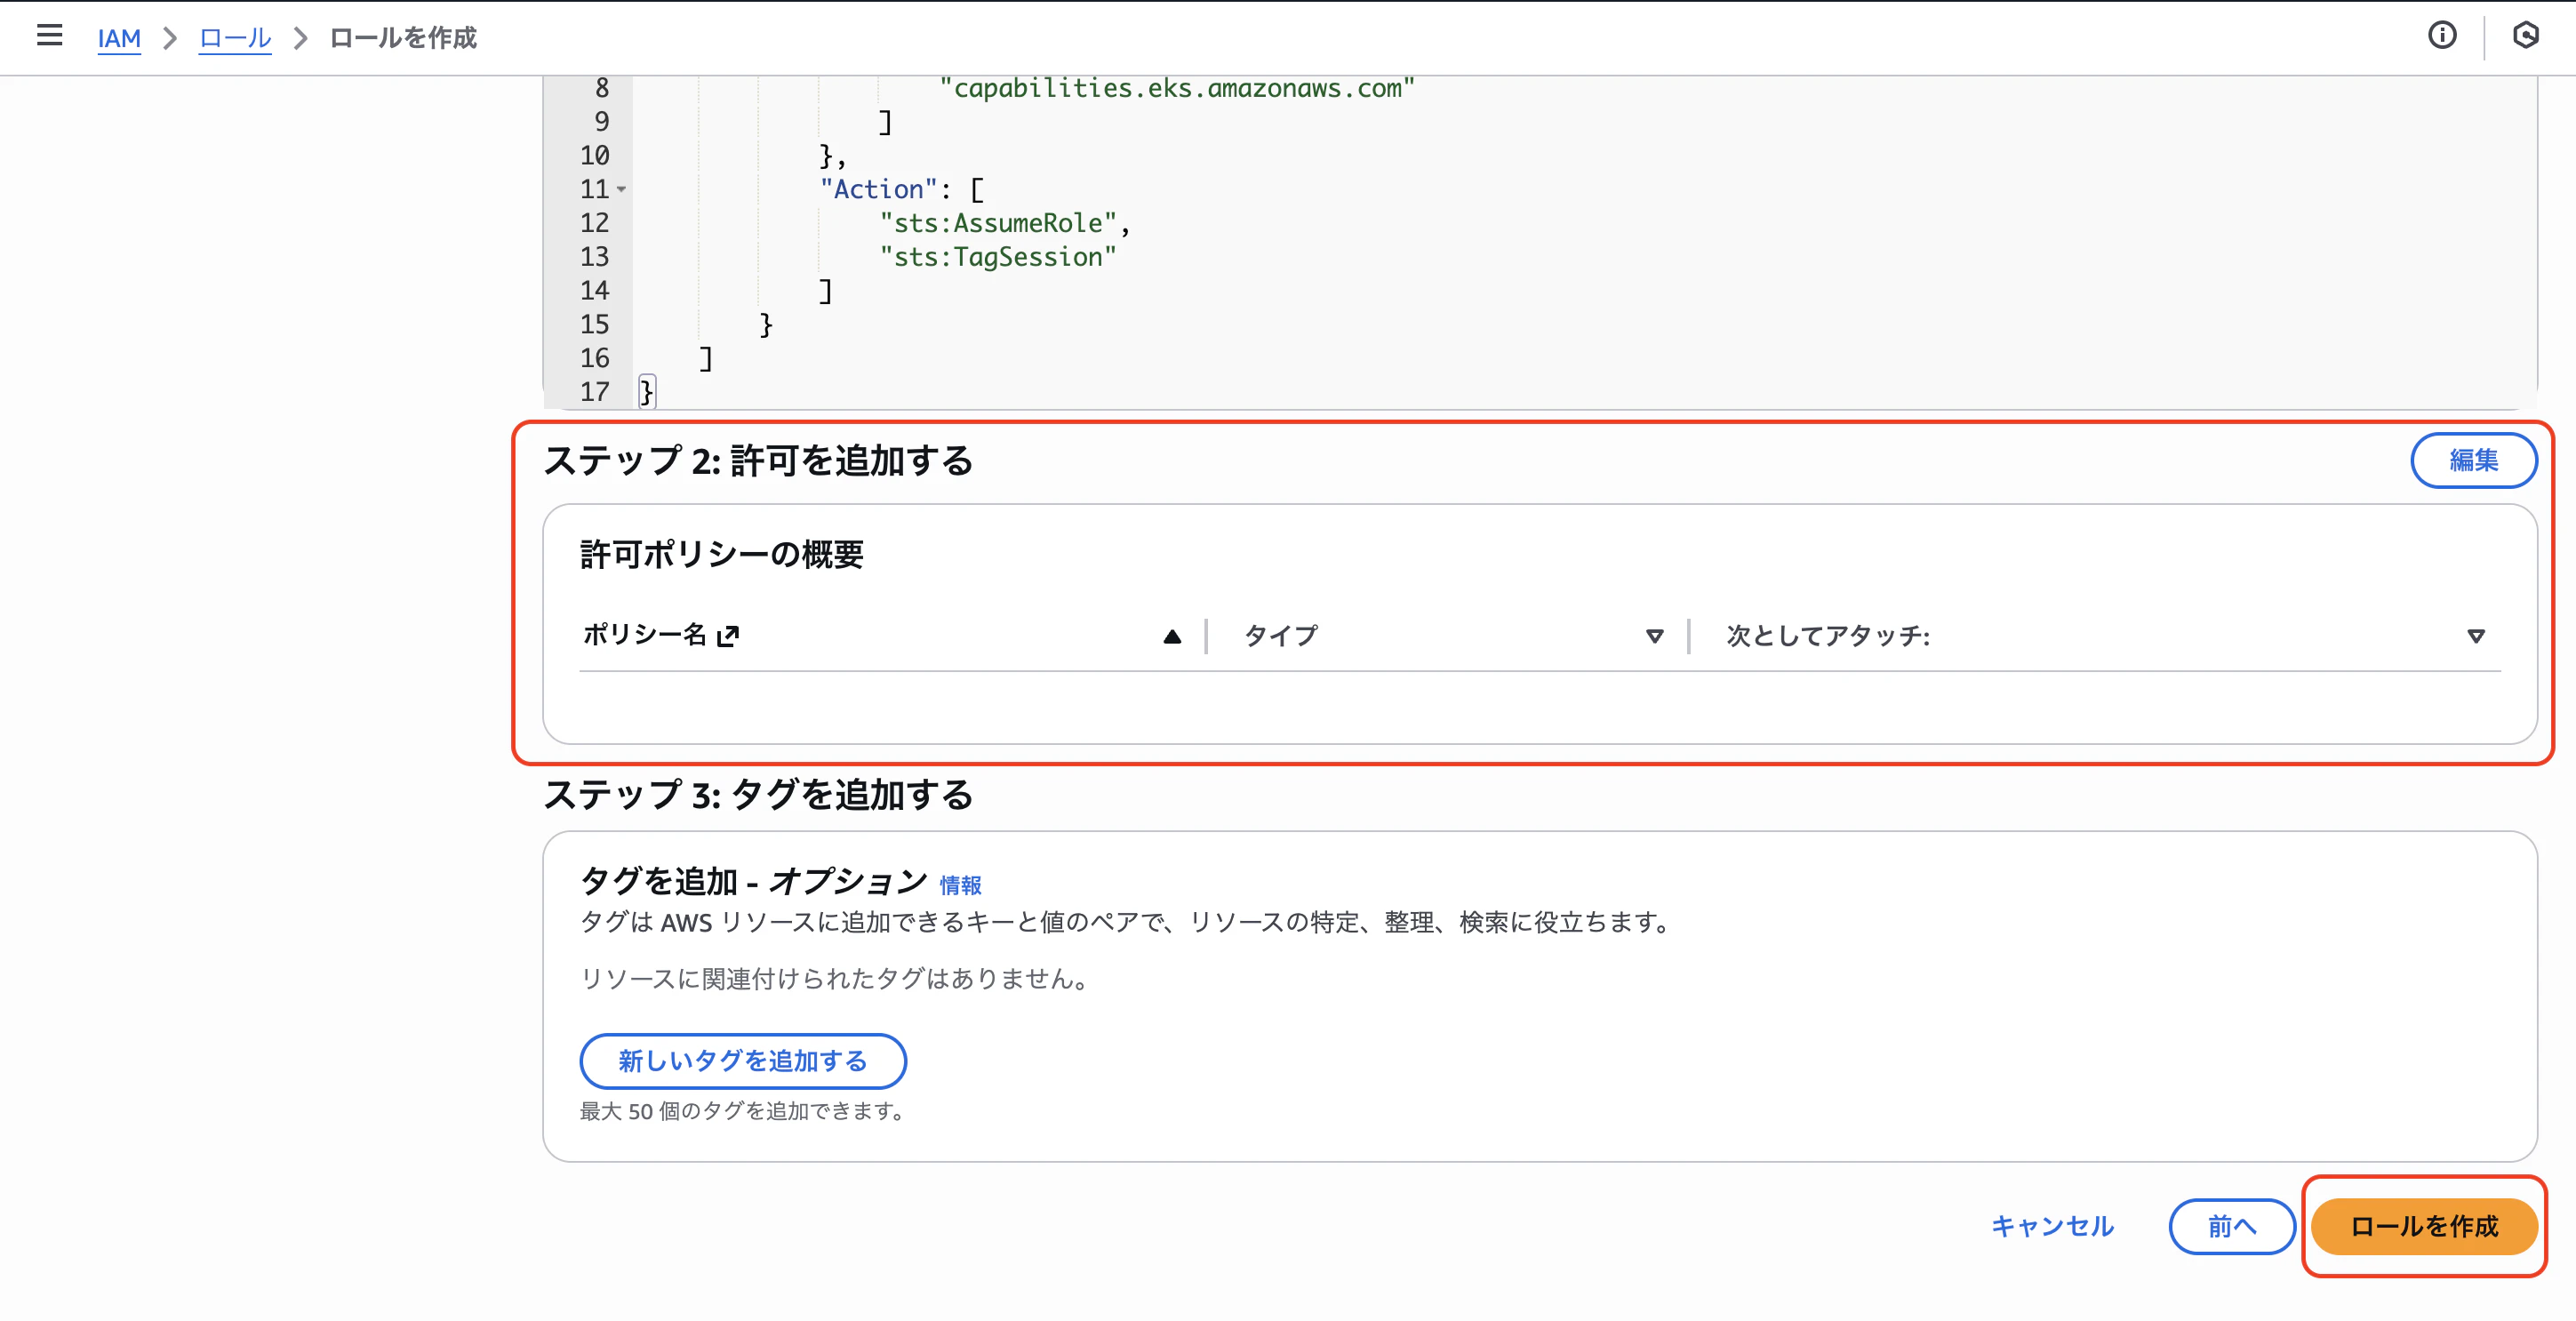This screenshot has width=2576, height=1321.
Task: Click line number 12 in the policy editor
Action: [594, 223]
